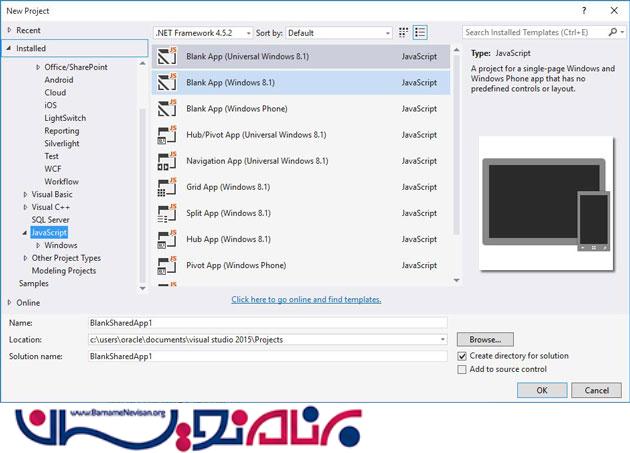The width and height of the screenshot is (630, 453).
Task: Switch templates to small icons view
Action: [403, 33]
